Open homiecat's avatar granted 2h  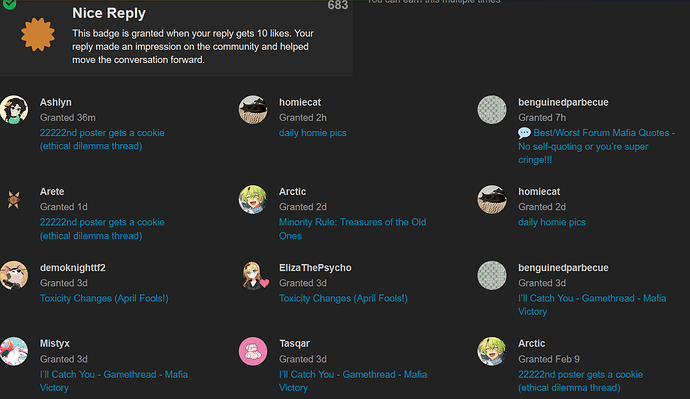pyautogui.click(x=253, y=110)
